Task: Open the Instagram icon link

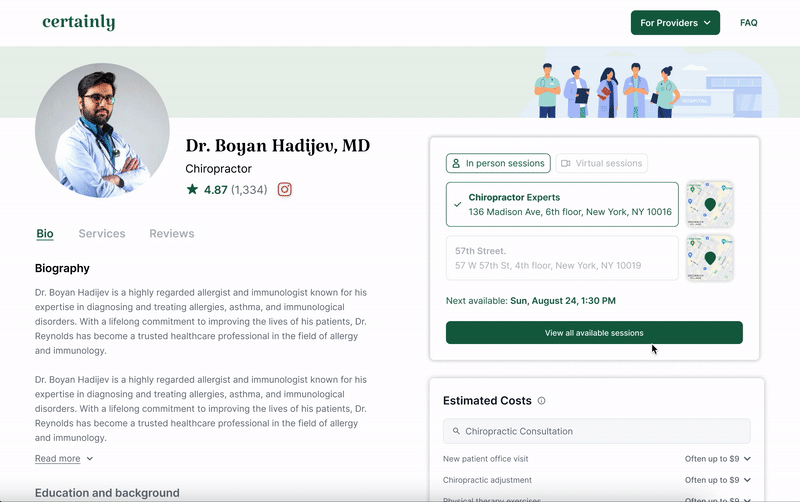Action: [285, 189]
